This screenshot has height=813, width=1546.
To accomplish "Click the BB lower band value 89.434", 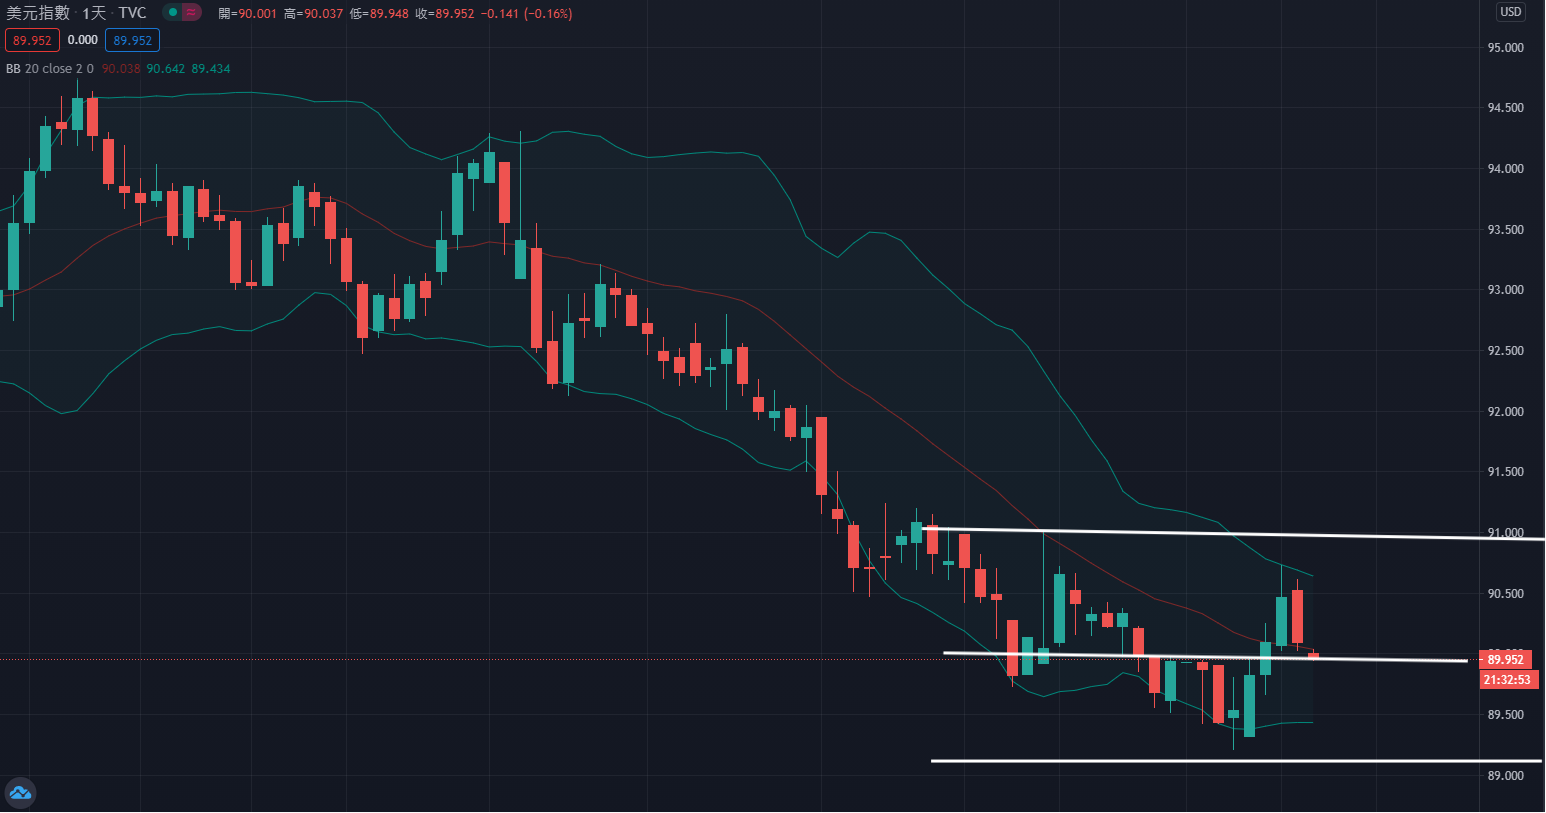I will [x=210, y=69].
